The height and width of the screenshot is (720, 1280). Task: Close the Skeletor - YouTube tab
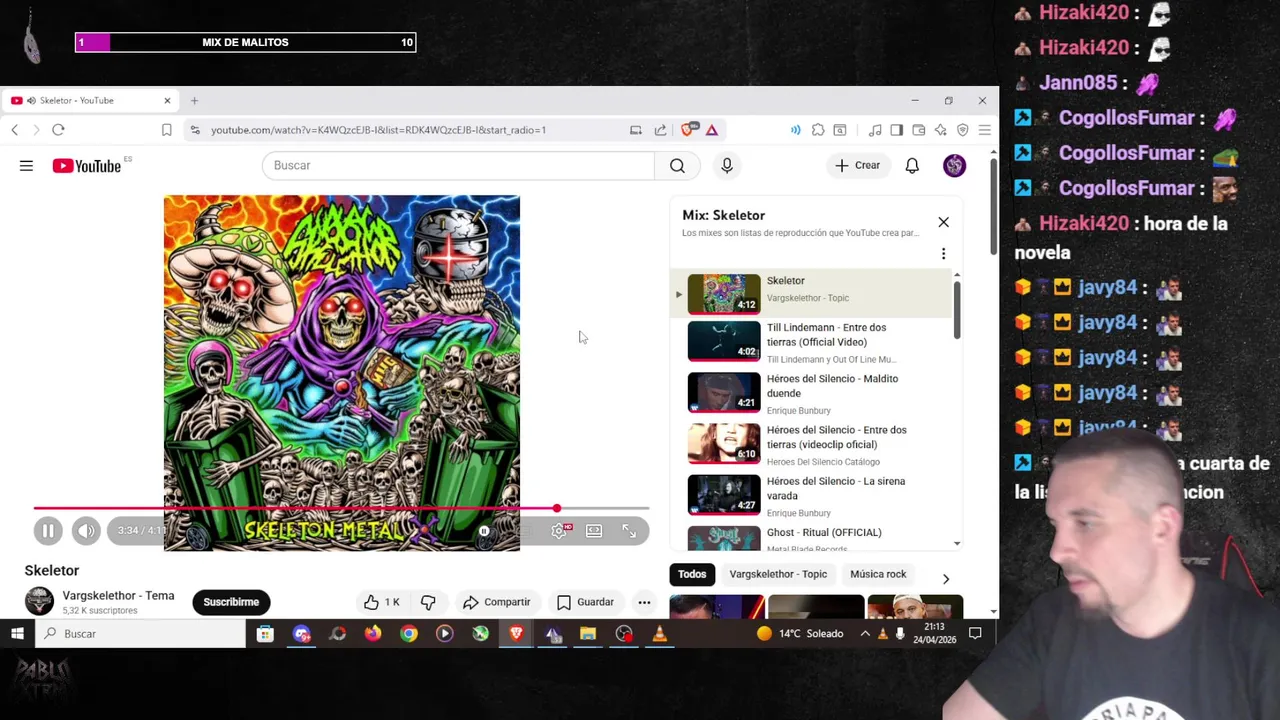(167, 100)
